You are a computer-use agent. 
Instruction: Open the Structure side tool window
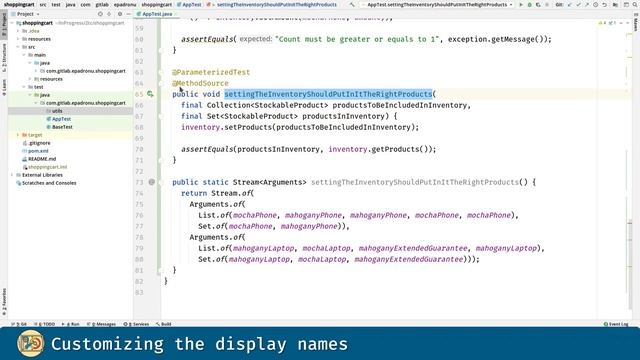4,58
